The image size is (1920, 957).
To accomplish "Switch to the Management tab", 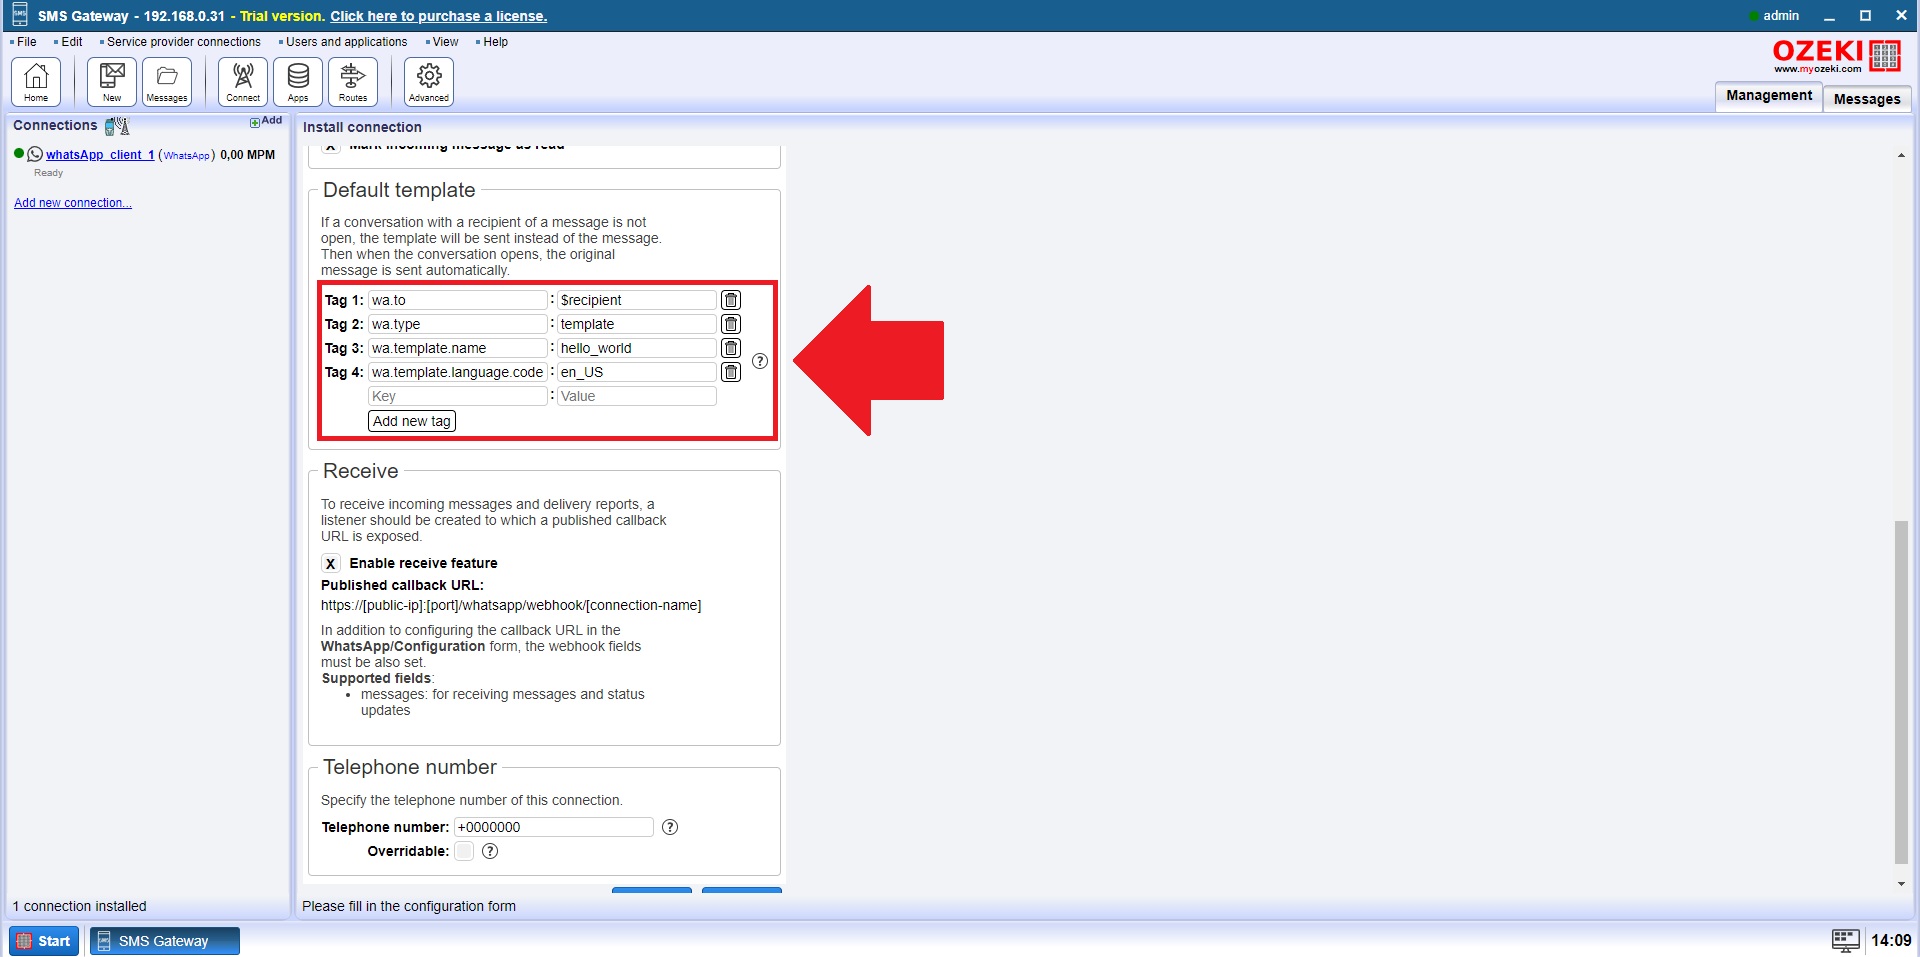I will (1769, 96).
